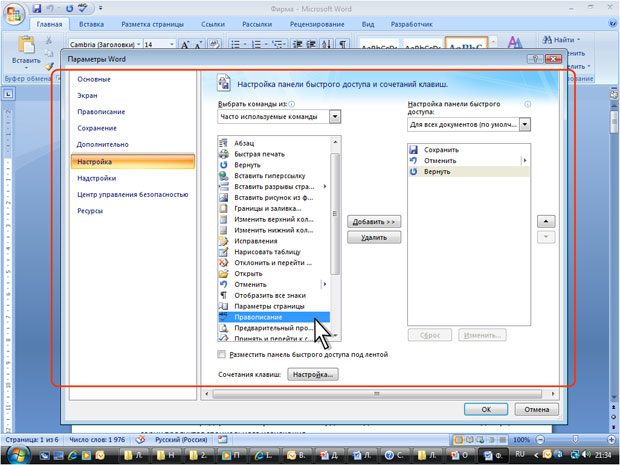The image size is (620, 465).
Task: Click Redo icon in title bar toolbar
Action: tap(69, 8)
